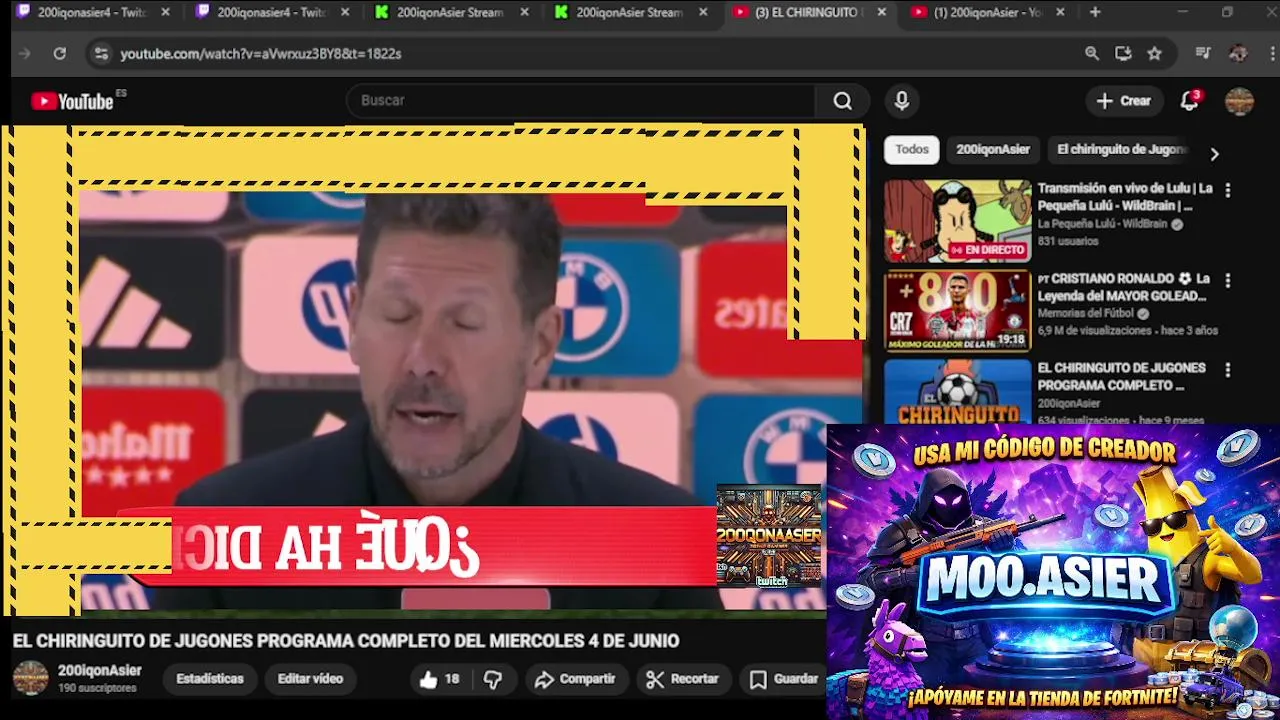Switch to second 200iqonAsier Stream Kick tab
Image resolution: width=1280 pixels, height=720 pixels.
(629, 12)
